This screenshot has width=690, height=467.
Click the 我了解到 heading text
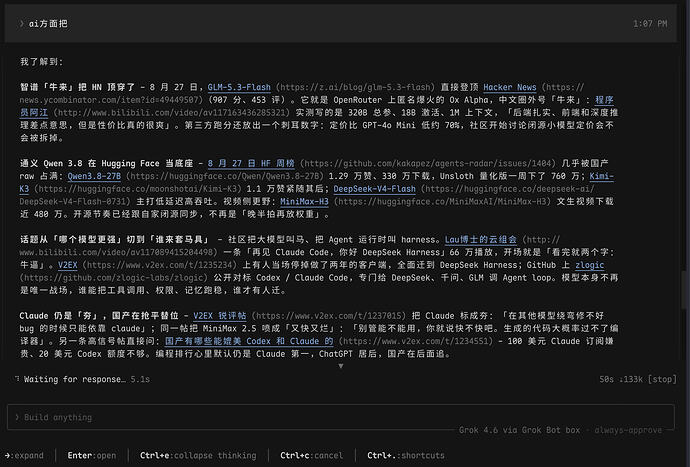41,62
